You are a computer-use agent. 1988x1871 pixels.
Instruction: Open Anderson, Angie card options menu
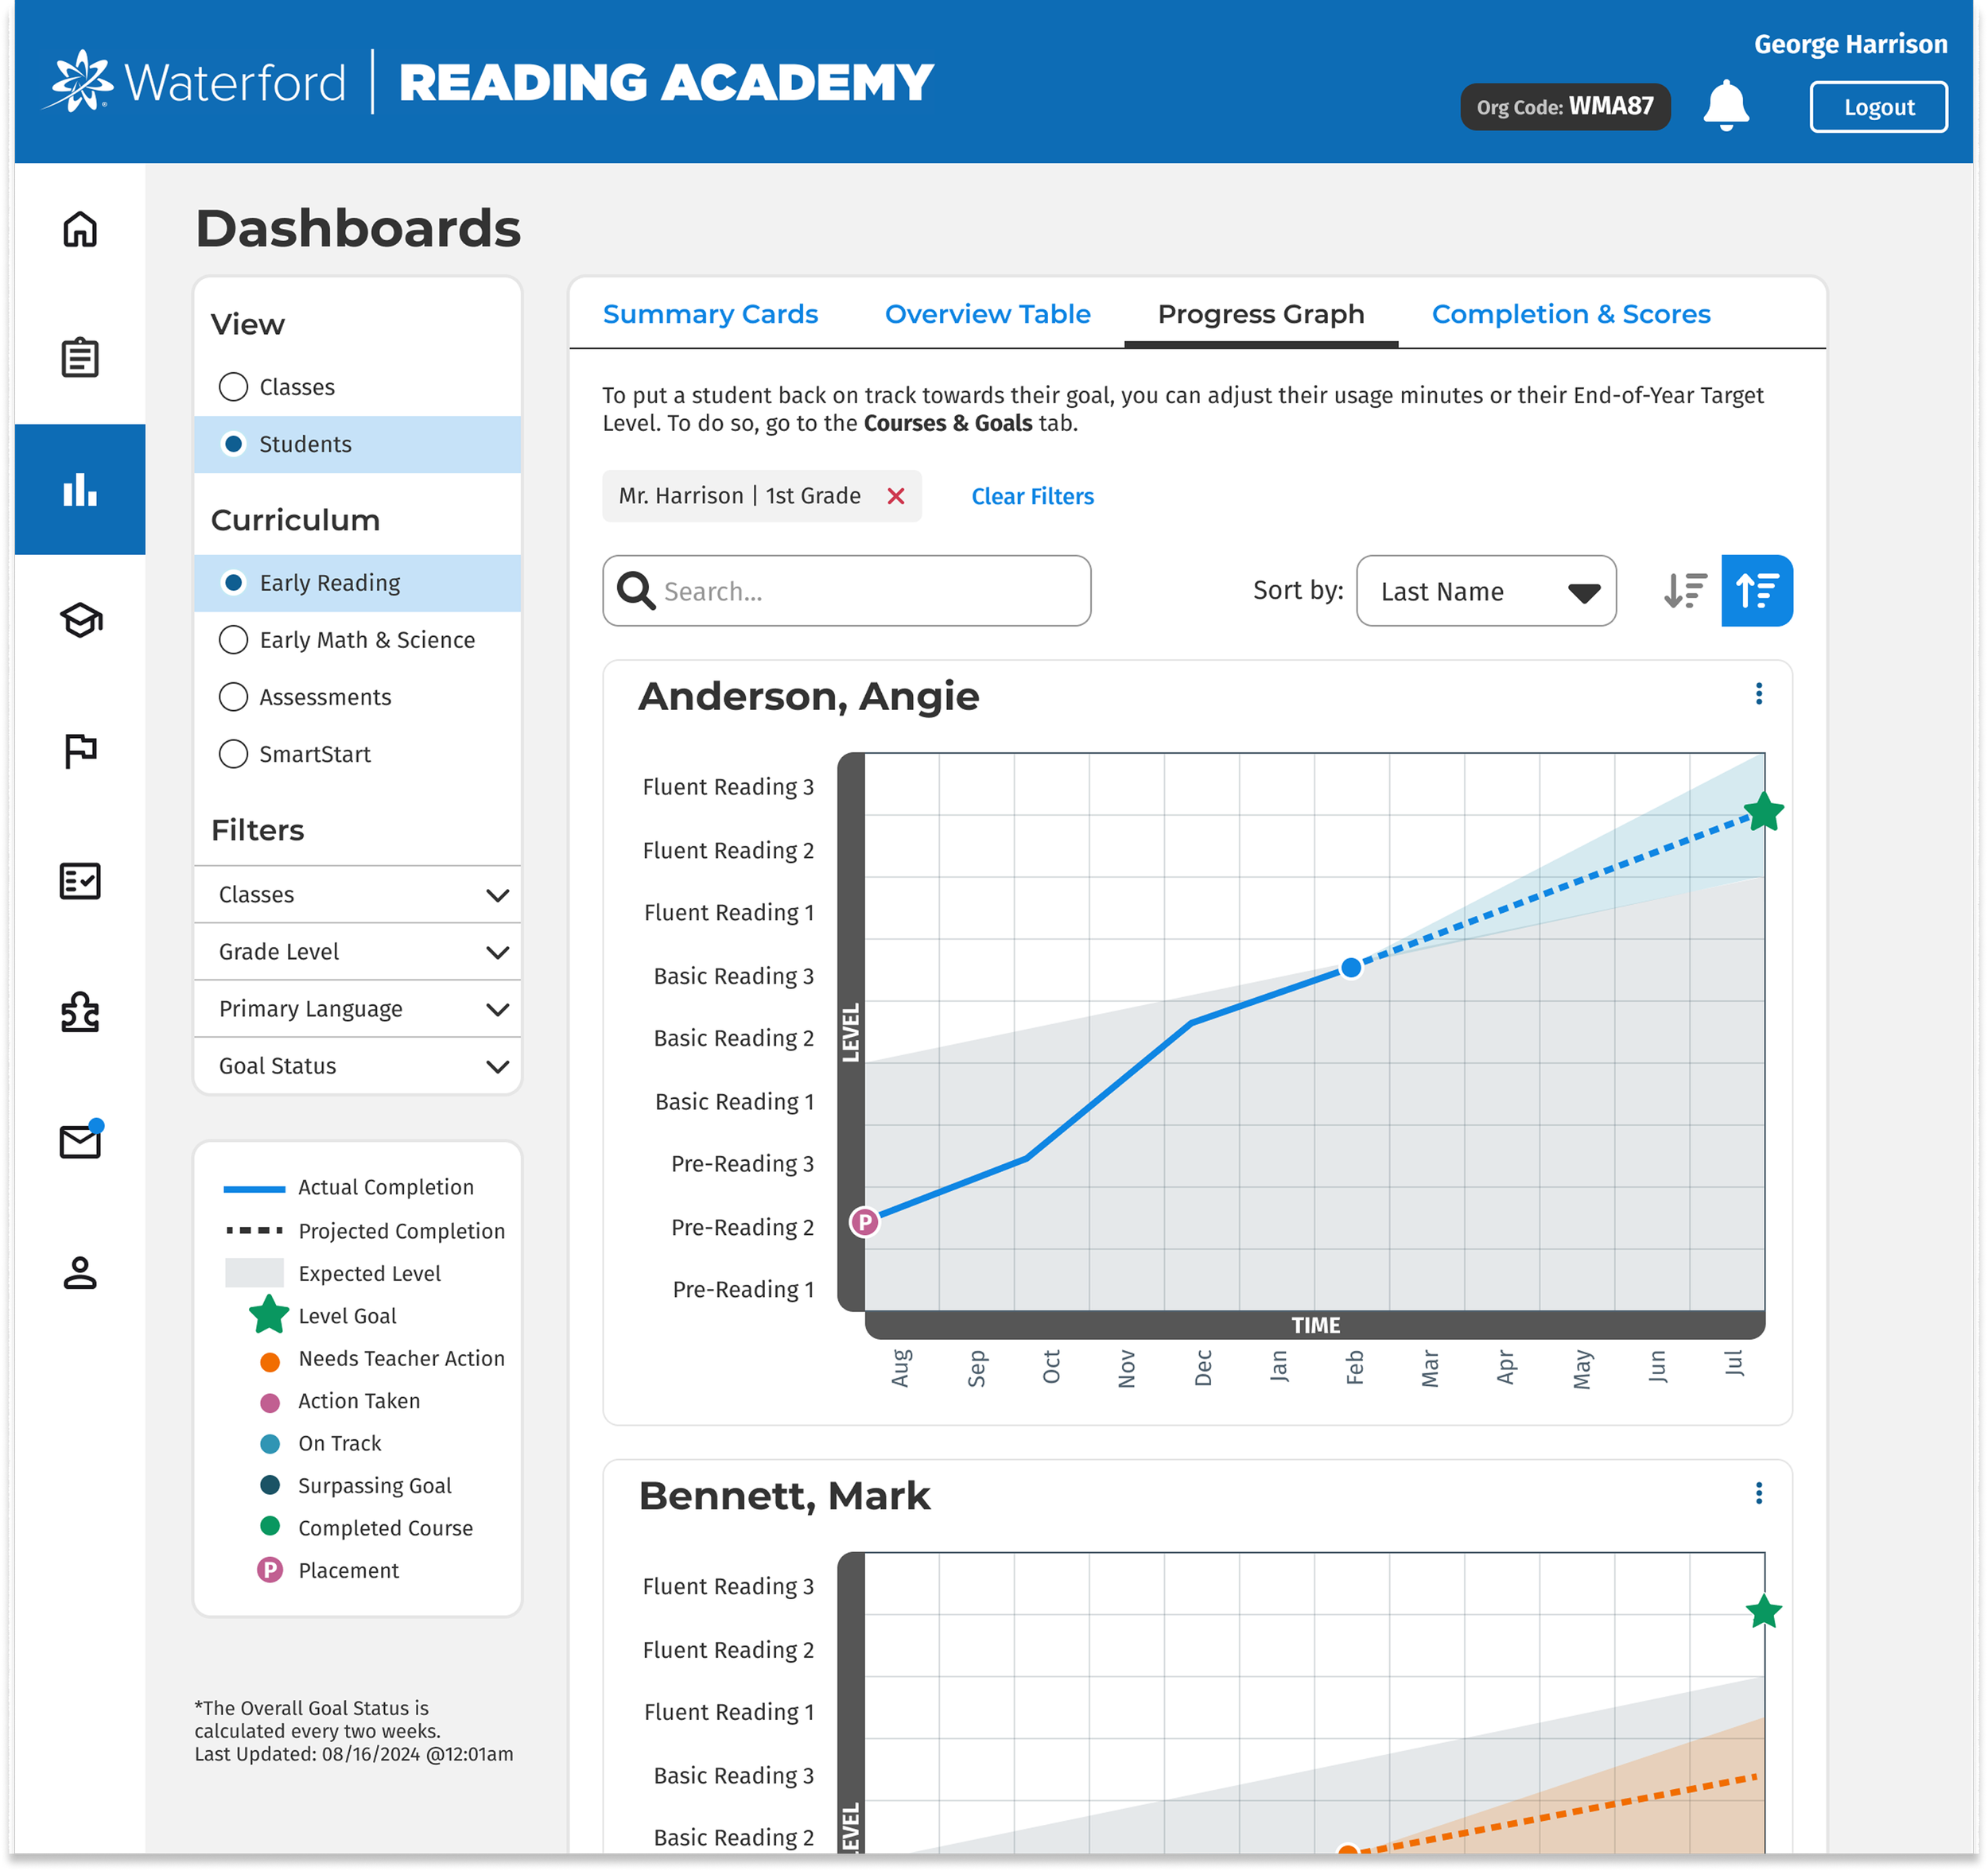(1758, 694)
